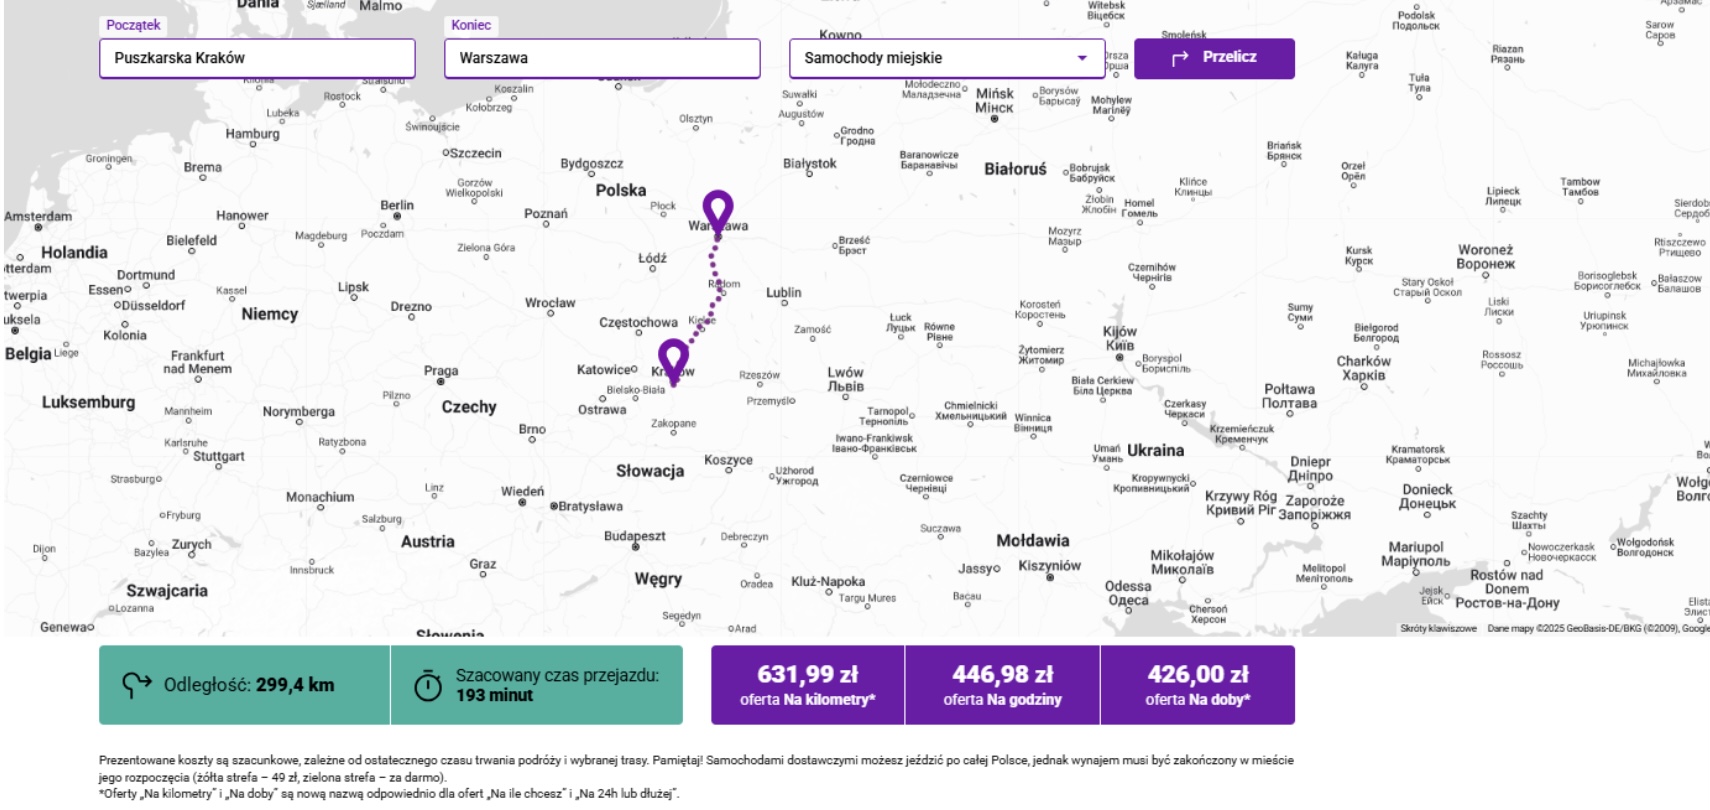Click the Odległość 299,4 km panel
The image size is (1710, 810).
pos(244,685)
